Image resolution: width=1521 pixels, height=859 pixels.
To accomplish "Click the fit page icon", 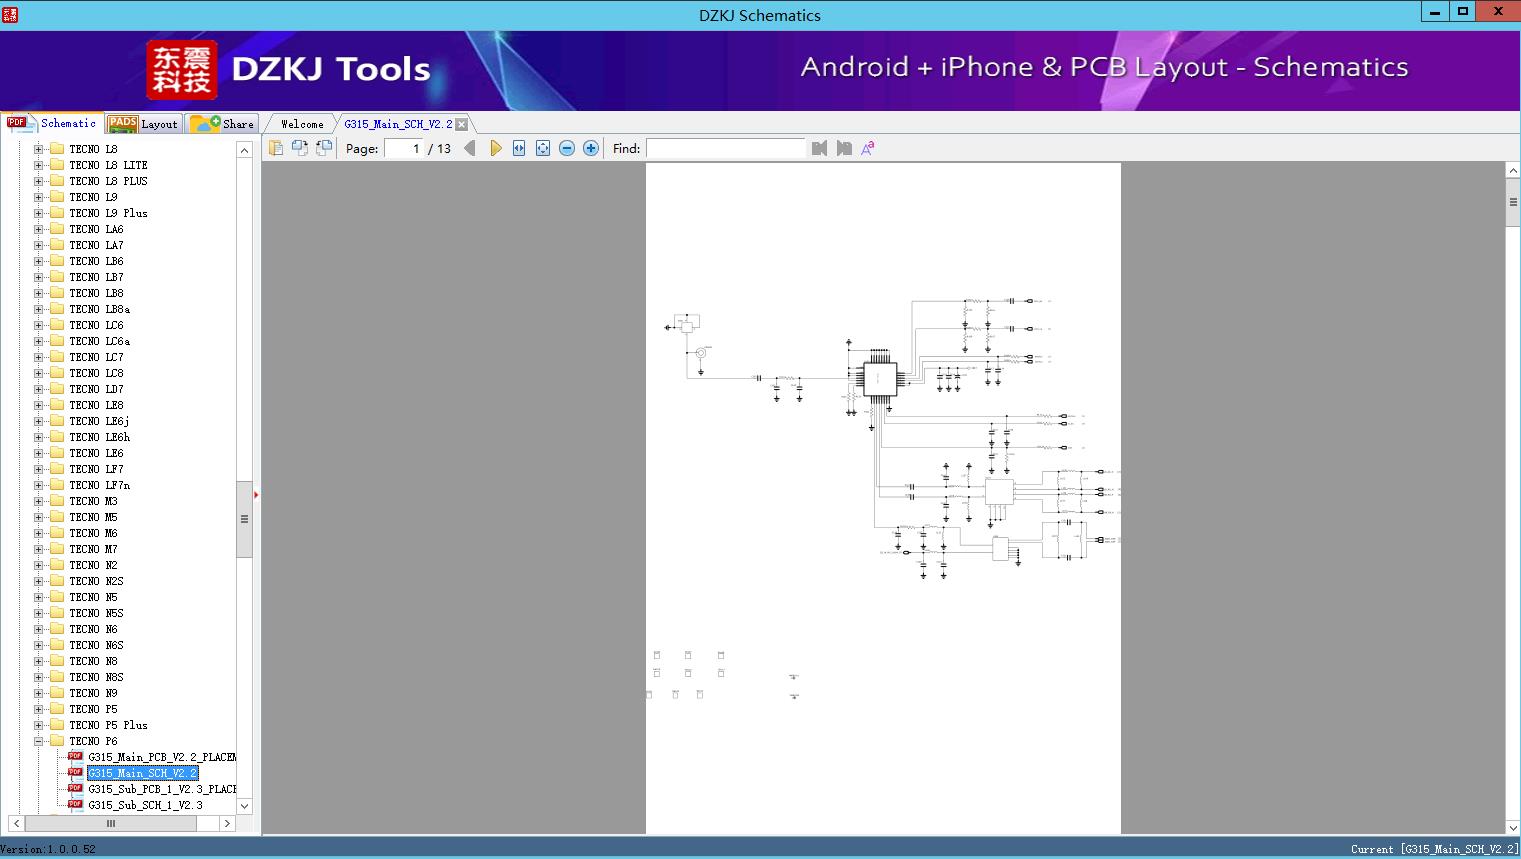I will point(543,148).
